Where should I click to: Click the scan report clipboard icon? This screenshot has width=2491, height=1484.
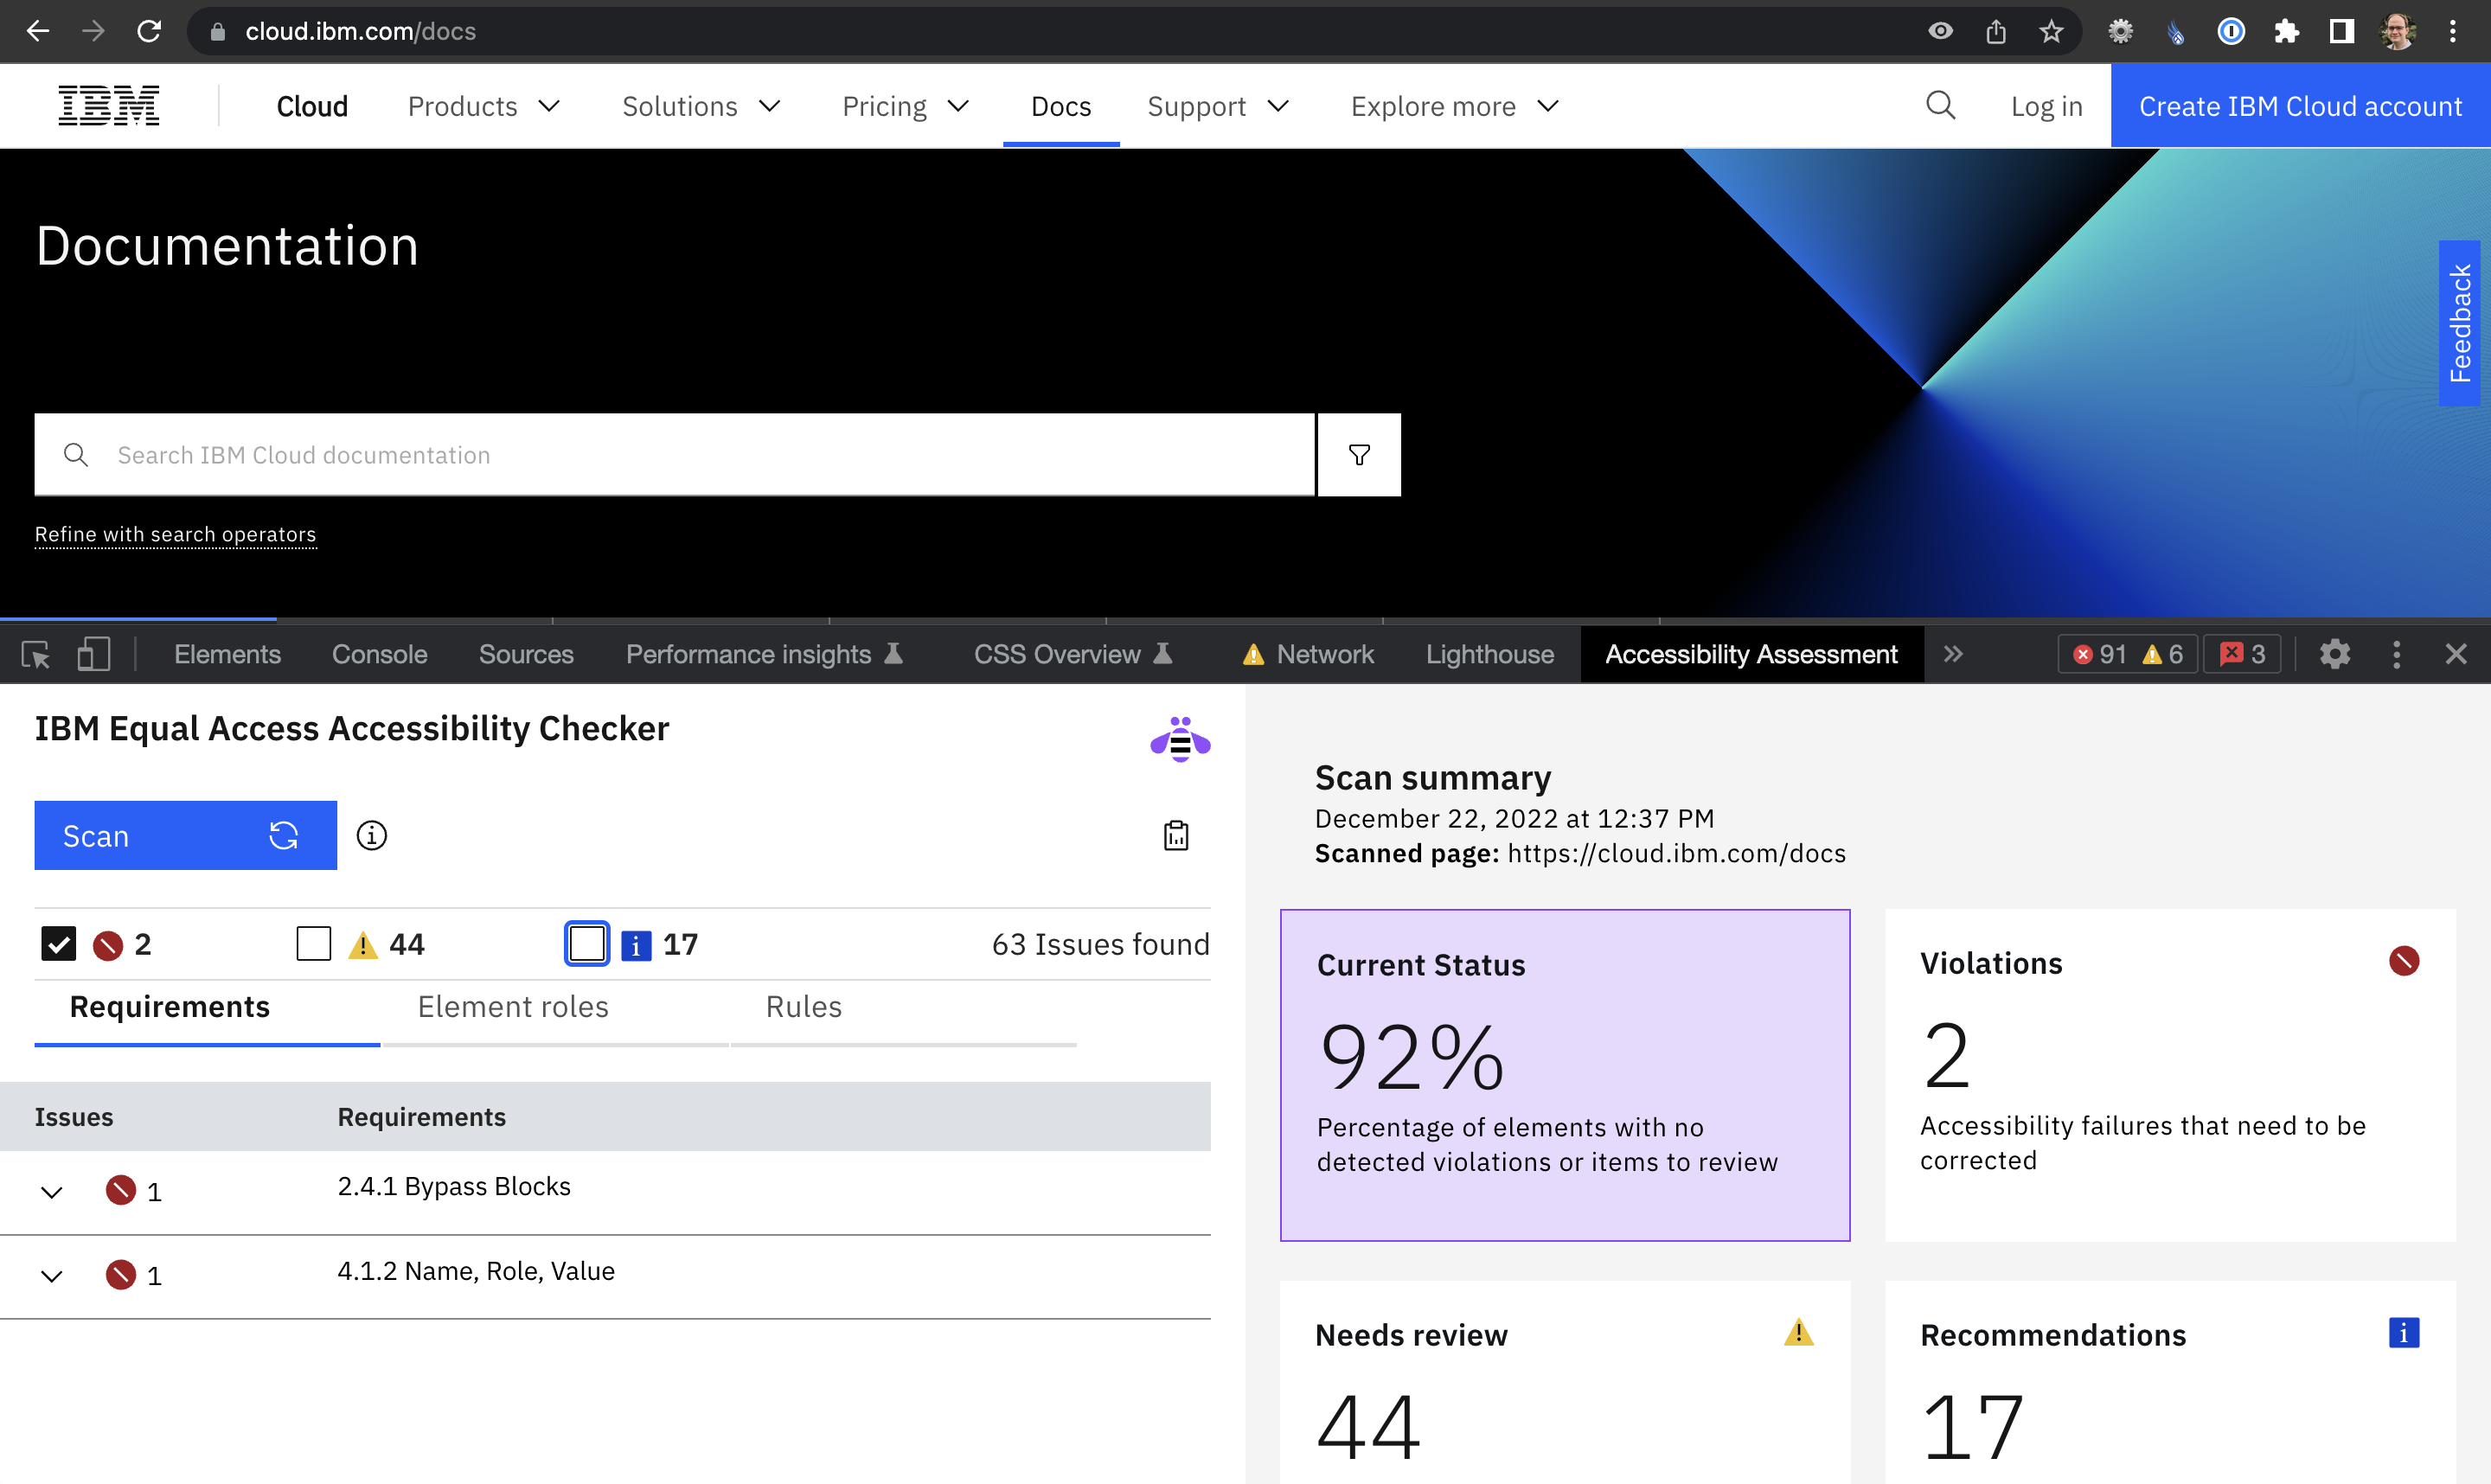pyautogui.click(x=1176, y=835)
